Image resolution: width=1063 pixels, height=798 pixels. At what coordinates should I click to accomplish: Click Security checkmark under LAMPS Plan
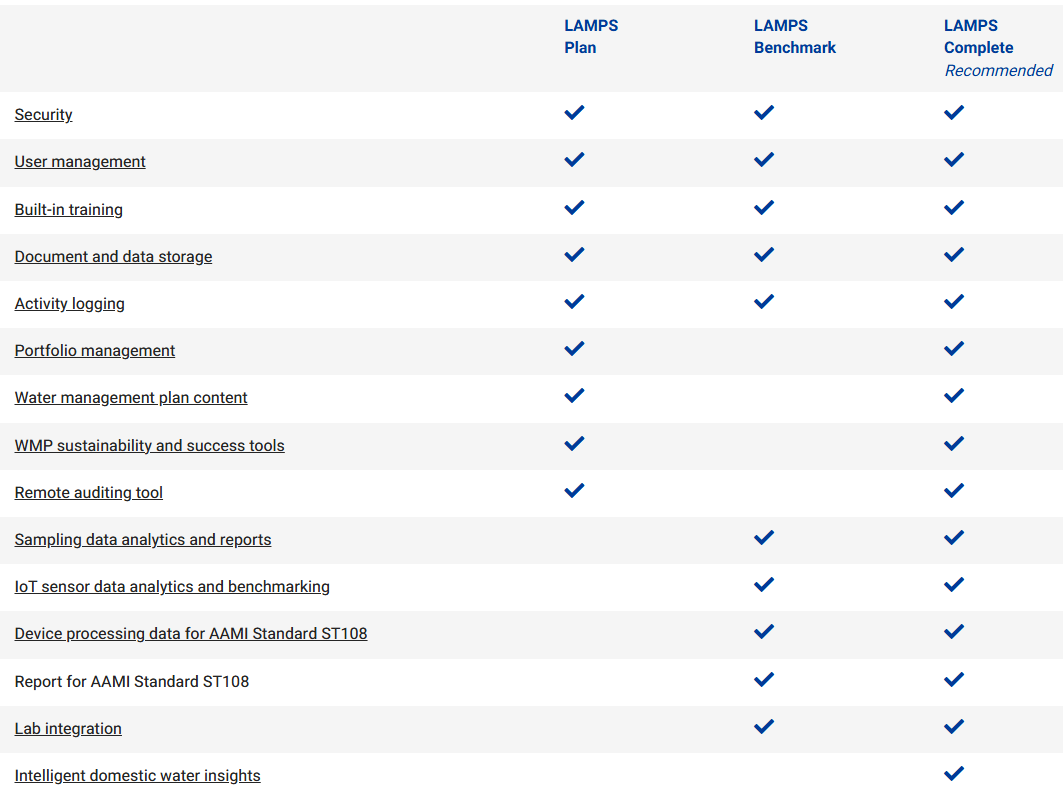pos(574,113)
